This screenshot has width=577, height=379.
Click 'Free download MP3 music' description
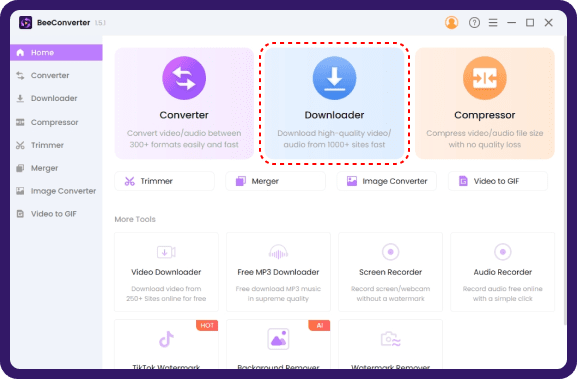coord(278,294)
